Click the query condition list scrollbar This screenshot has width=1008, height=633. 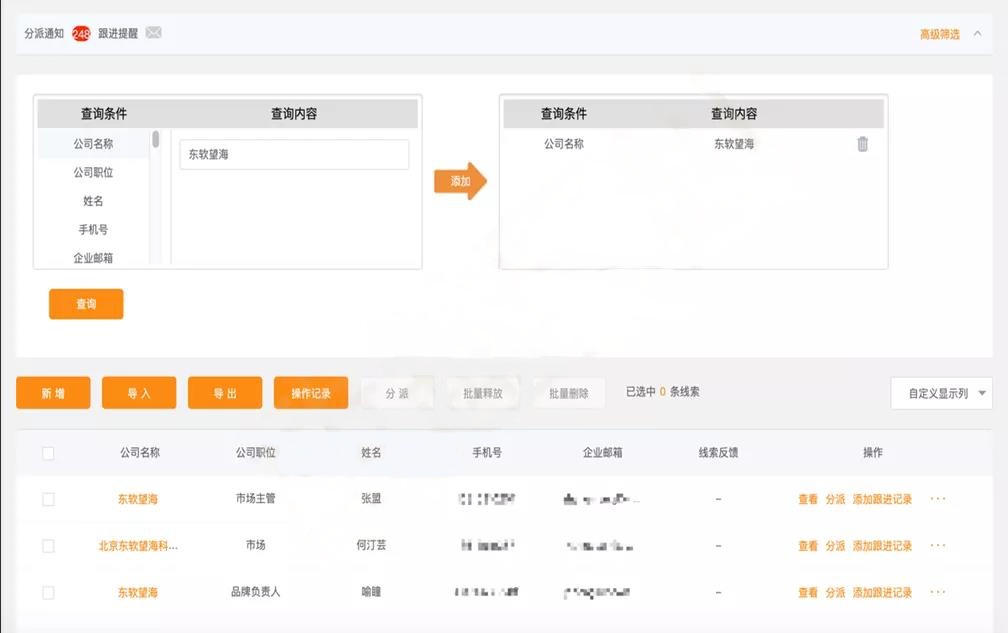[x=156, y=140]
